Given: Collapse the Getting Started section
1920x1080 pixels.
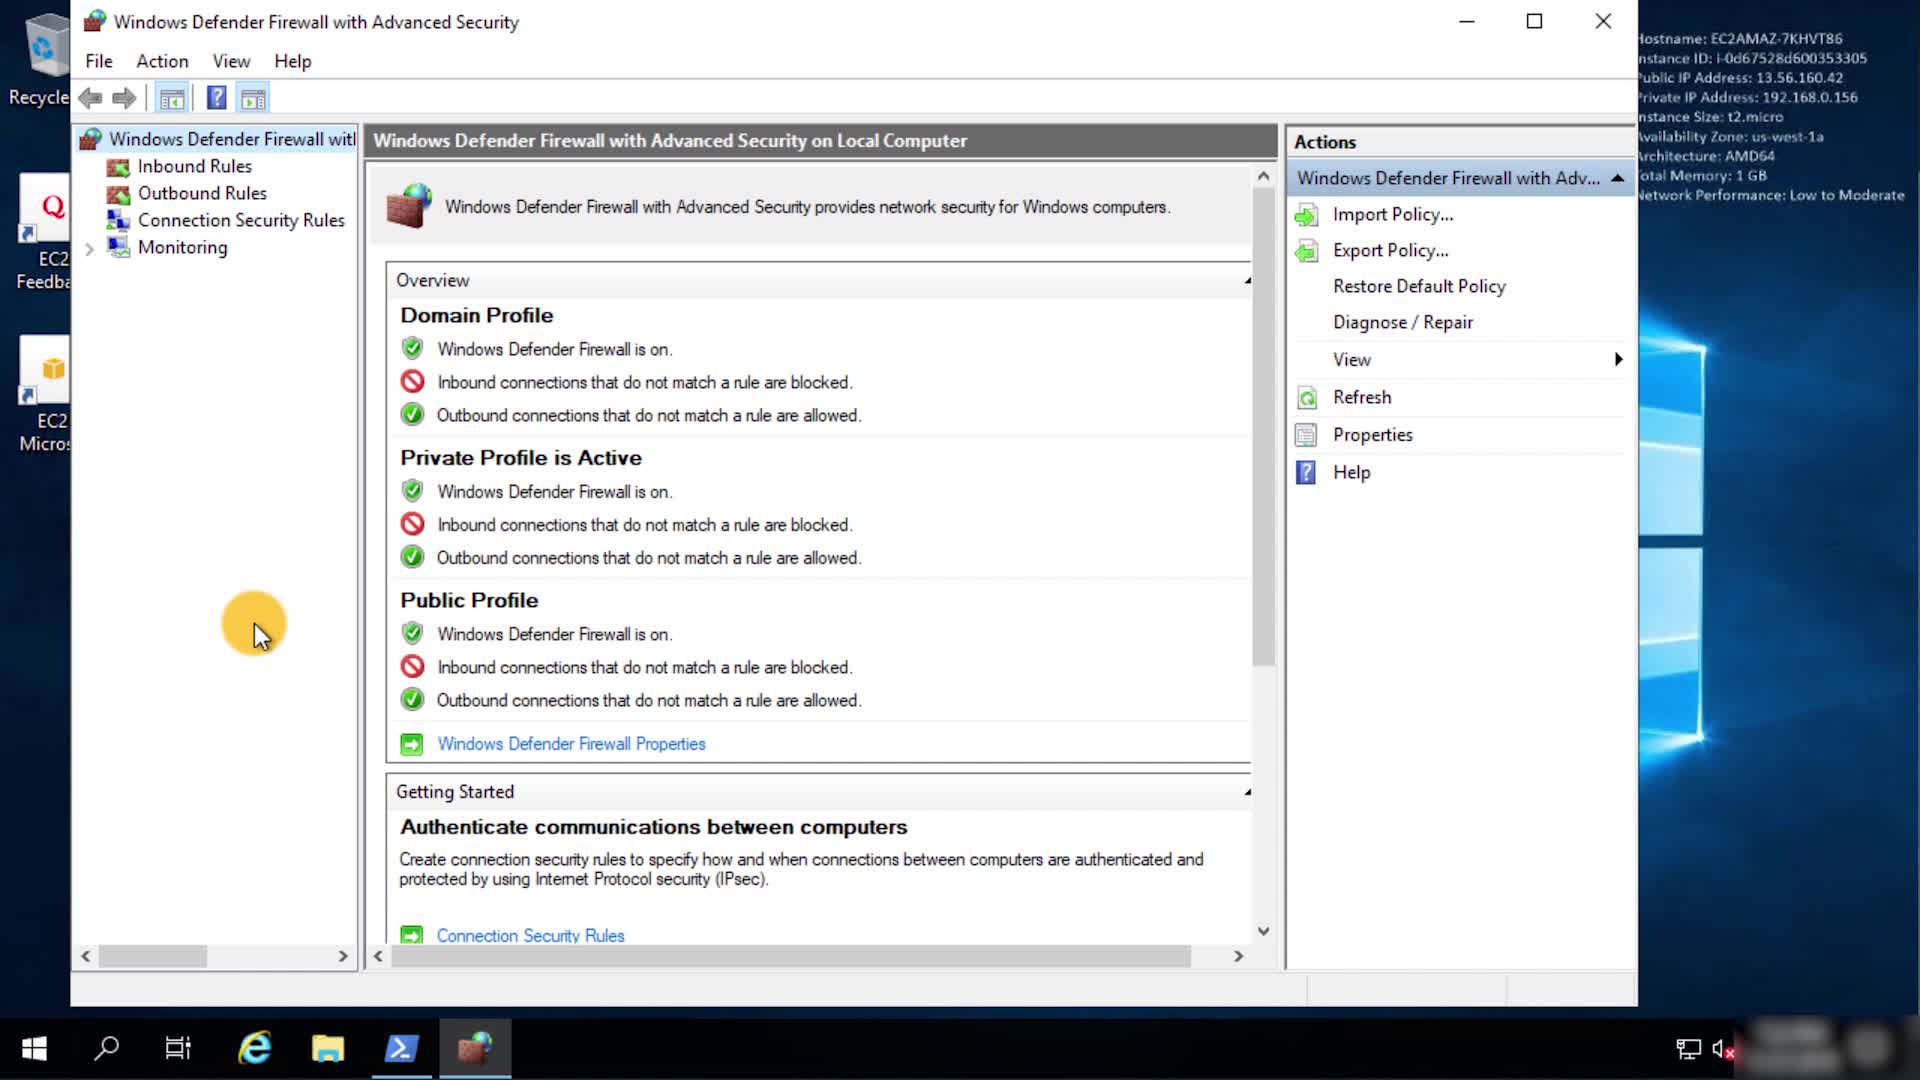Looking at the screenshot, I should [x=1247, y=792].
